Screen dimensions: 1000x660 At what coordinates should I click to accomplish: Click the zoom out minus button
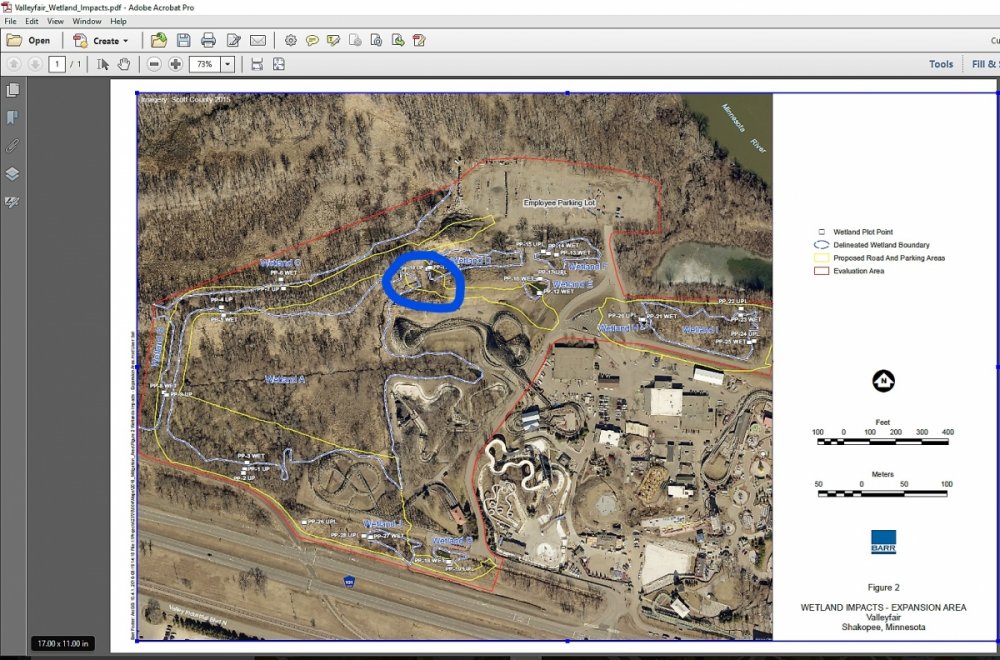coord(154,64)
